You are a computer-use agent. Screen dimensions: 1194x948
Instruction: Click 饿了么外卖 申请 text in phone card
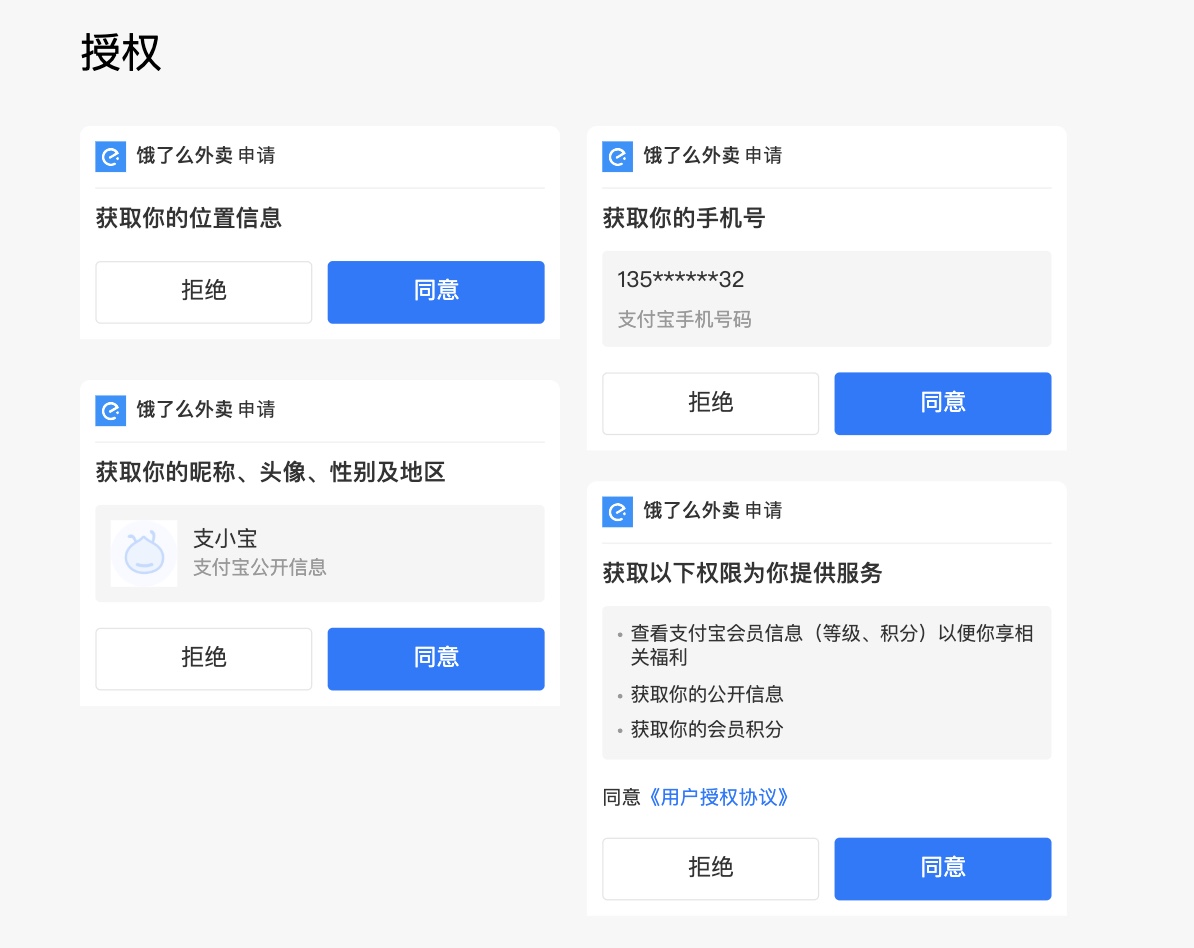[713, 155]
